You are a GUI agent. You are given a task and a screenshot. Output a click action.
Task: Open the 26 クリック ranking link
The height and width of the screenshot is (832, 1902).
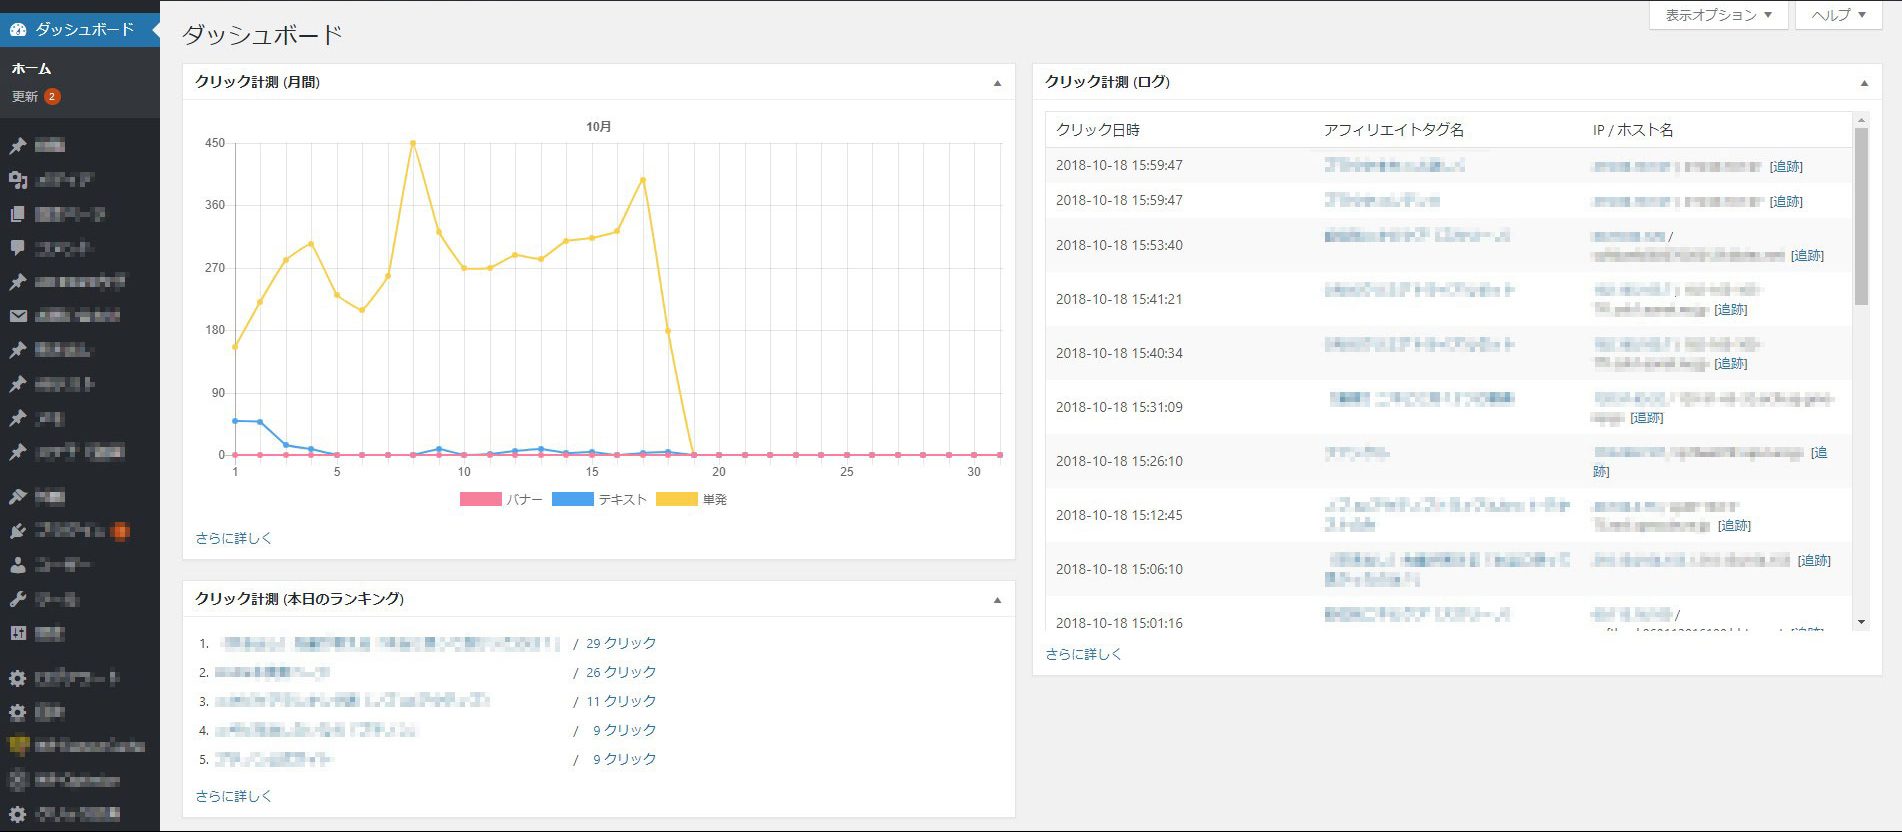(621, 672)
